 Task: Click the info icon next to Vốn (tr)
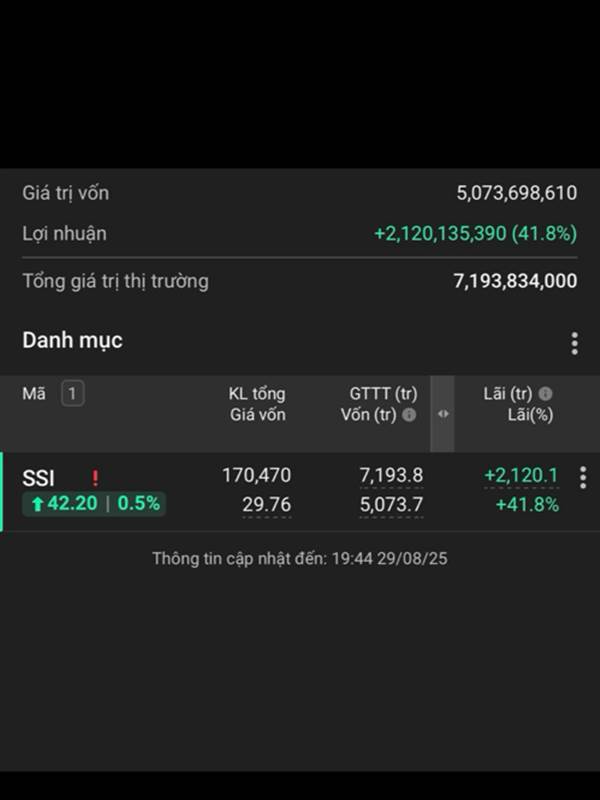(409, 415)
